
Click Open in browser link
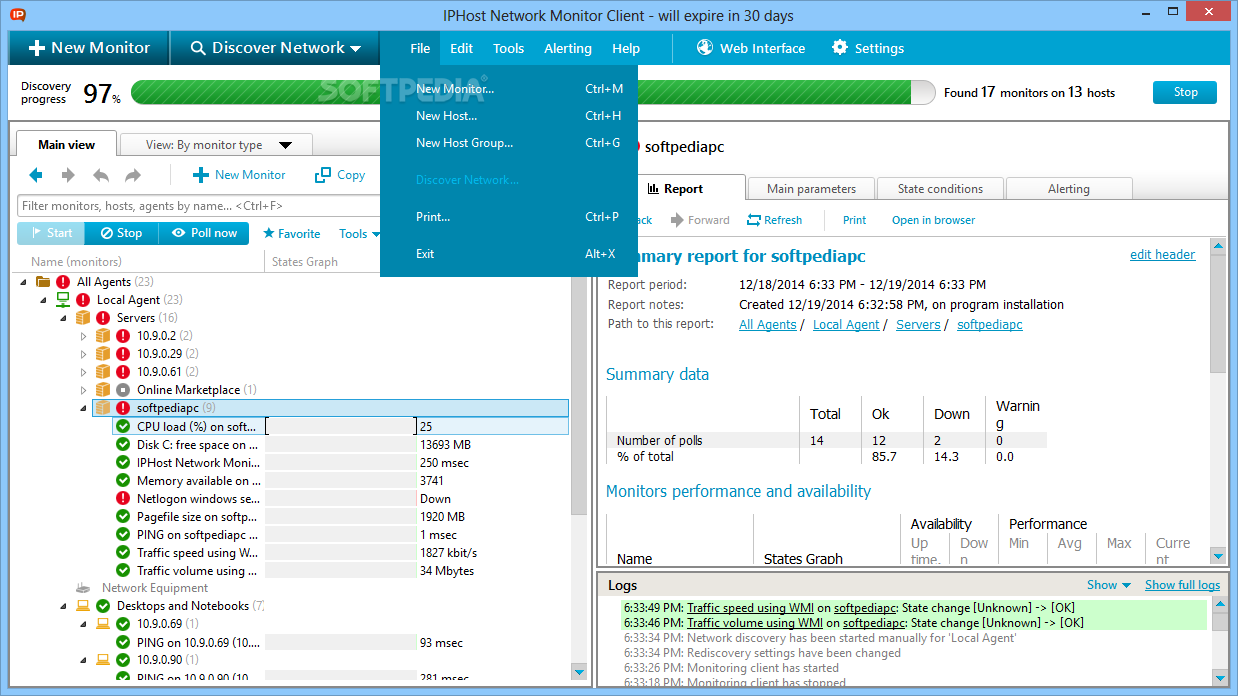[x=933, y=220]
